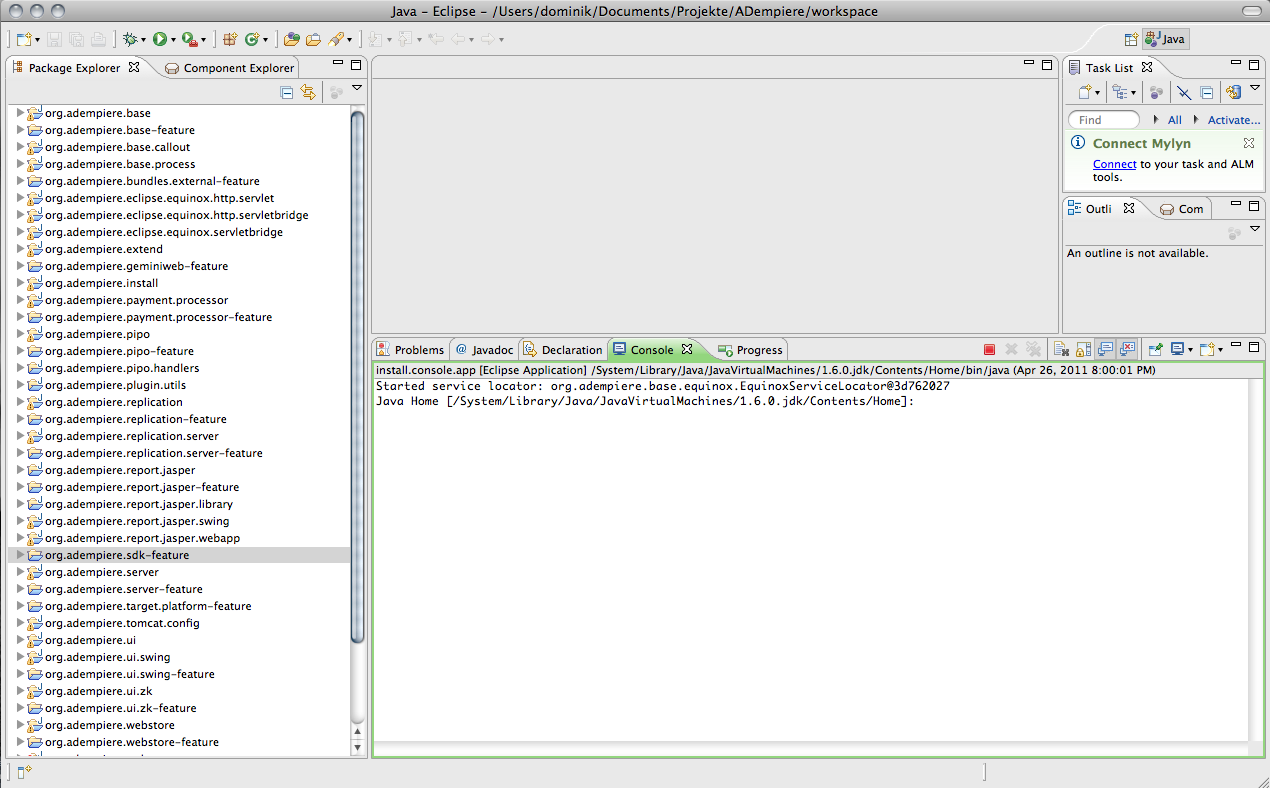The width and height of the screenshot is (1270, 788).
Task: Click the New Java Package icon
Action: tap(230, 39)
